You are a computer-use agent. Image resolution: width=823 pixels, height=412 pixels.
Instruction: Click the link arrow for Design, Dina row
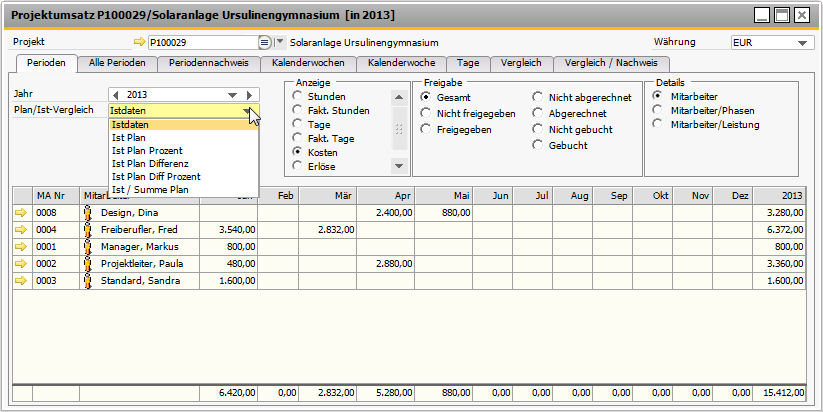[21, 212]
